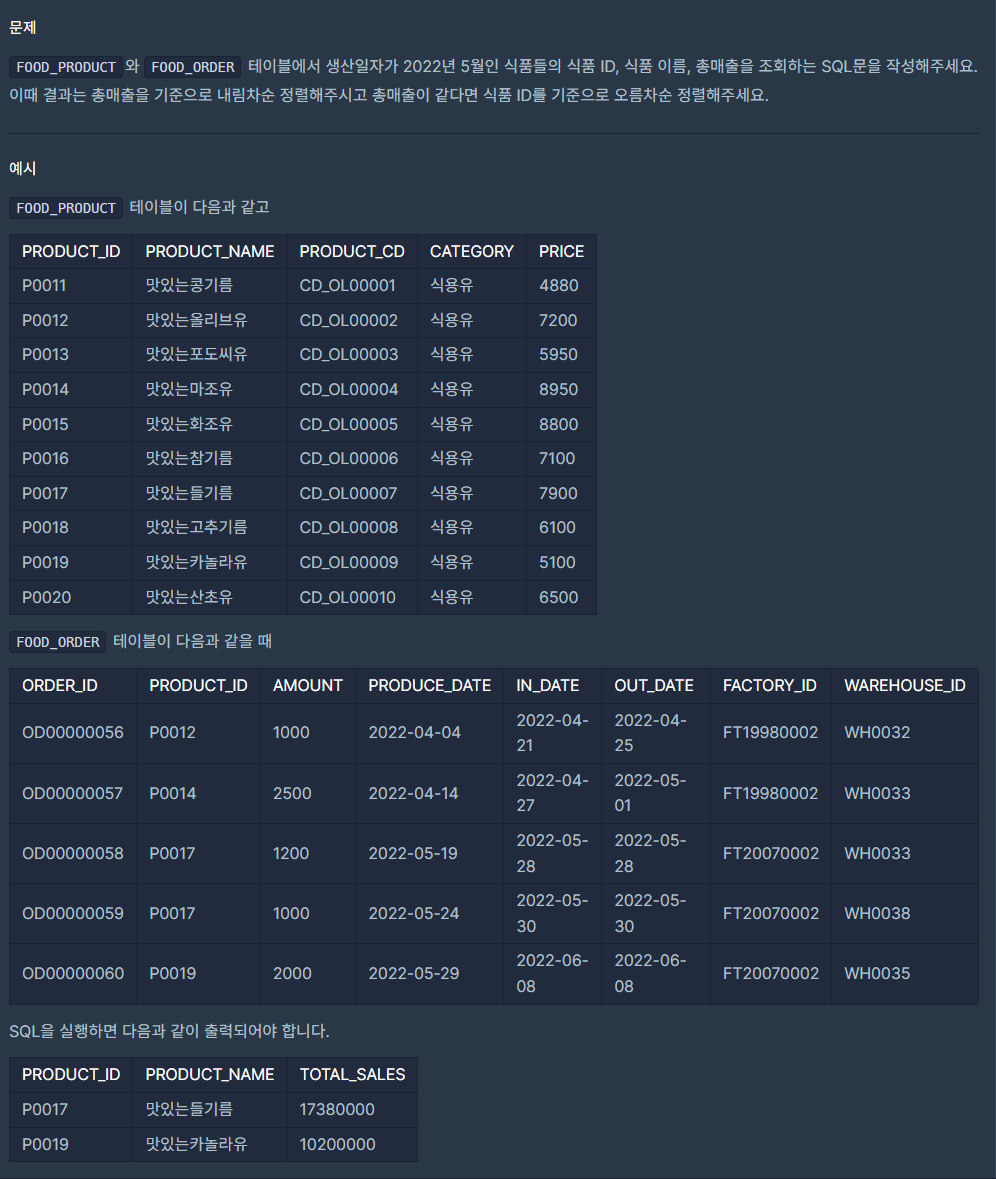Select order cell OD00000056

click(73, 732)
